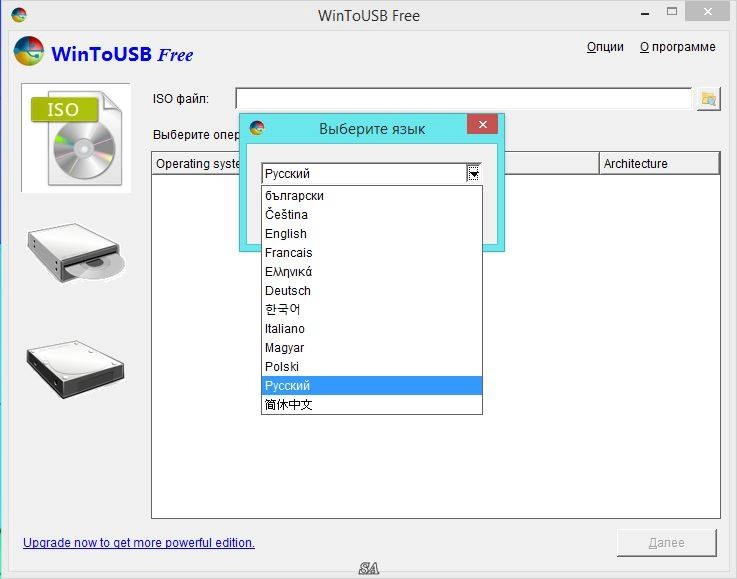The width and height of the screenshot is (737, 579).
Task: Click the Upgrade now to get more powerful edition link
Action: click(139, 543)
